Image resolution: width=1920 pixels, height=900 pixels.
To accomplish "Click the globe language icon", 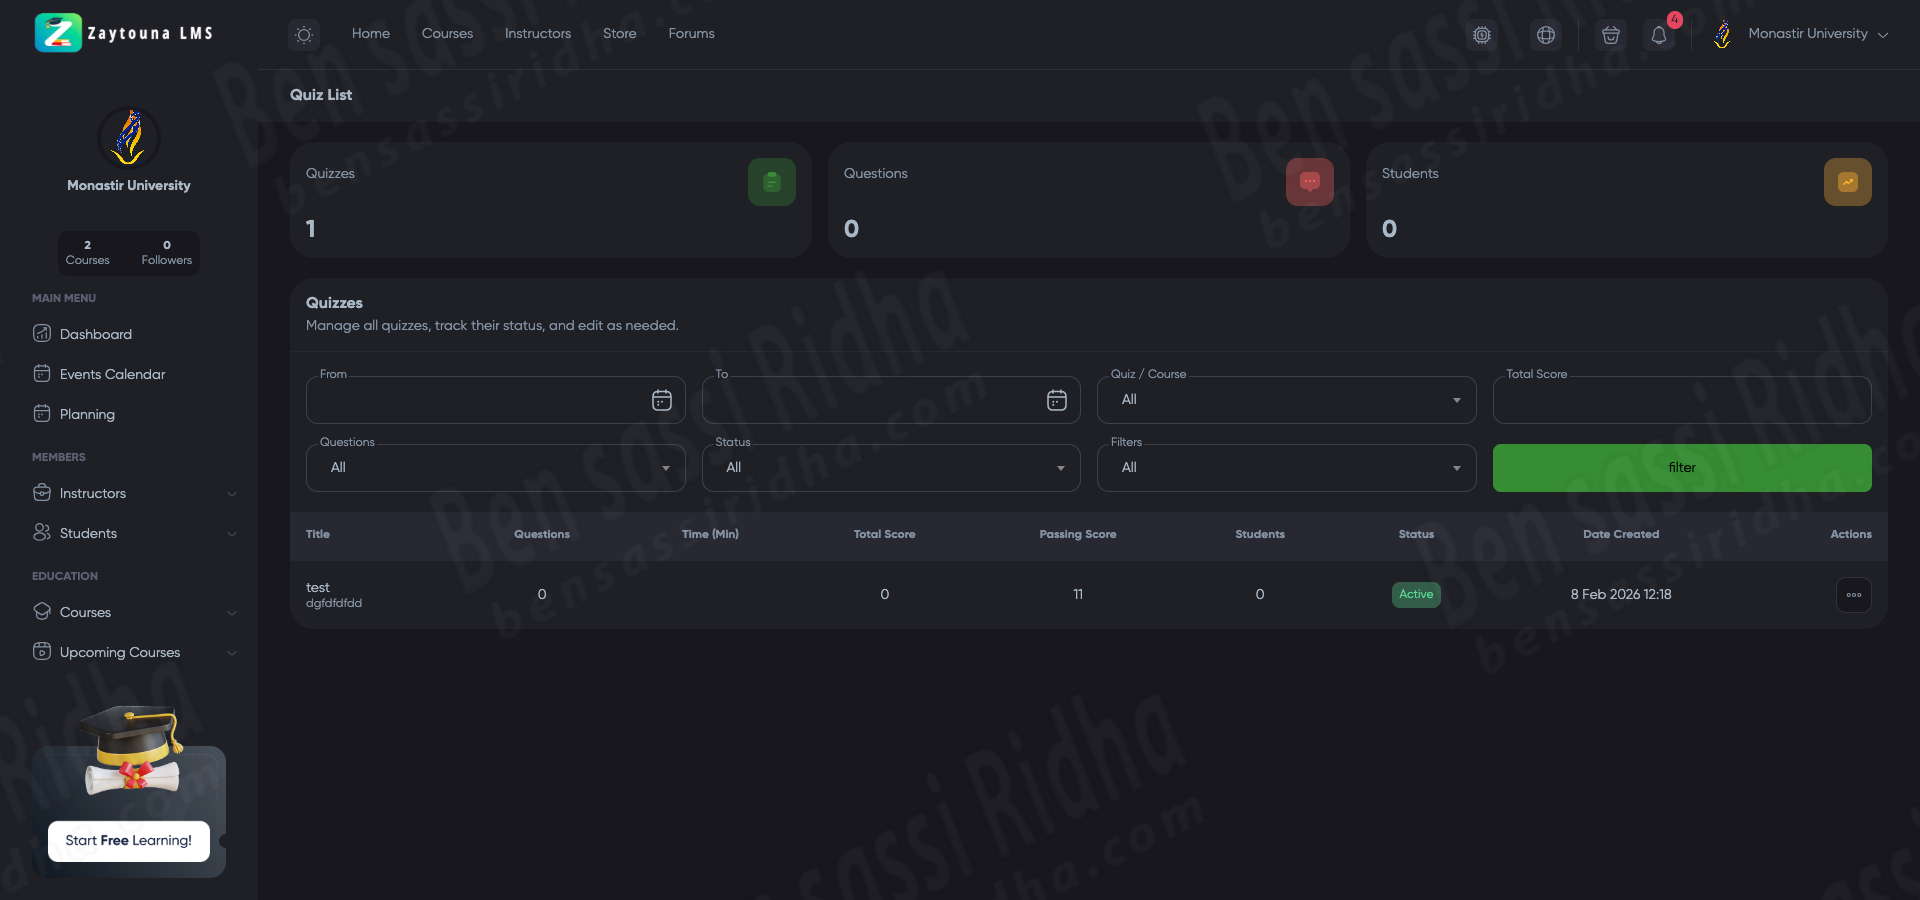I will pos(1546,35).
